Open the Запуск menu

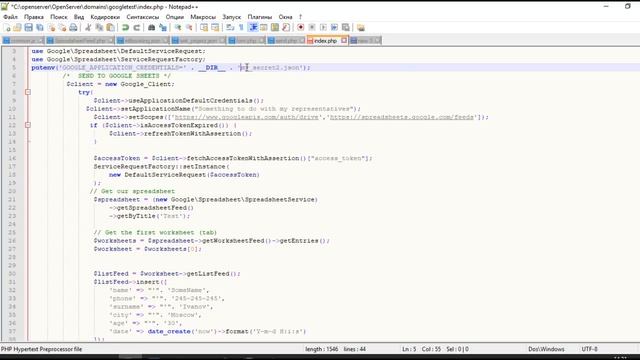point(231,17)
